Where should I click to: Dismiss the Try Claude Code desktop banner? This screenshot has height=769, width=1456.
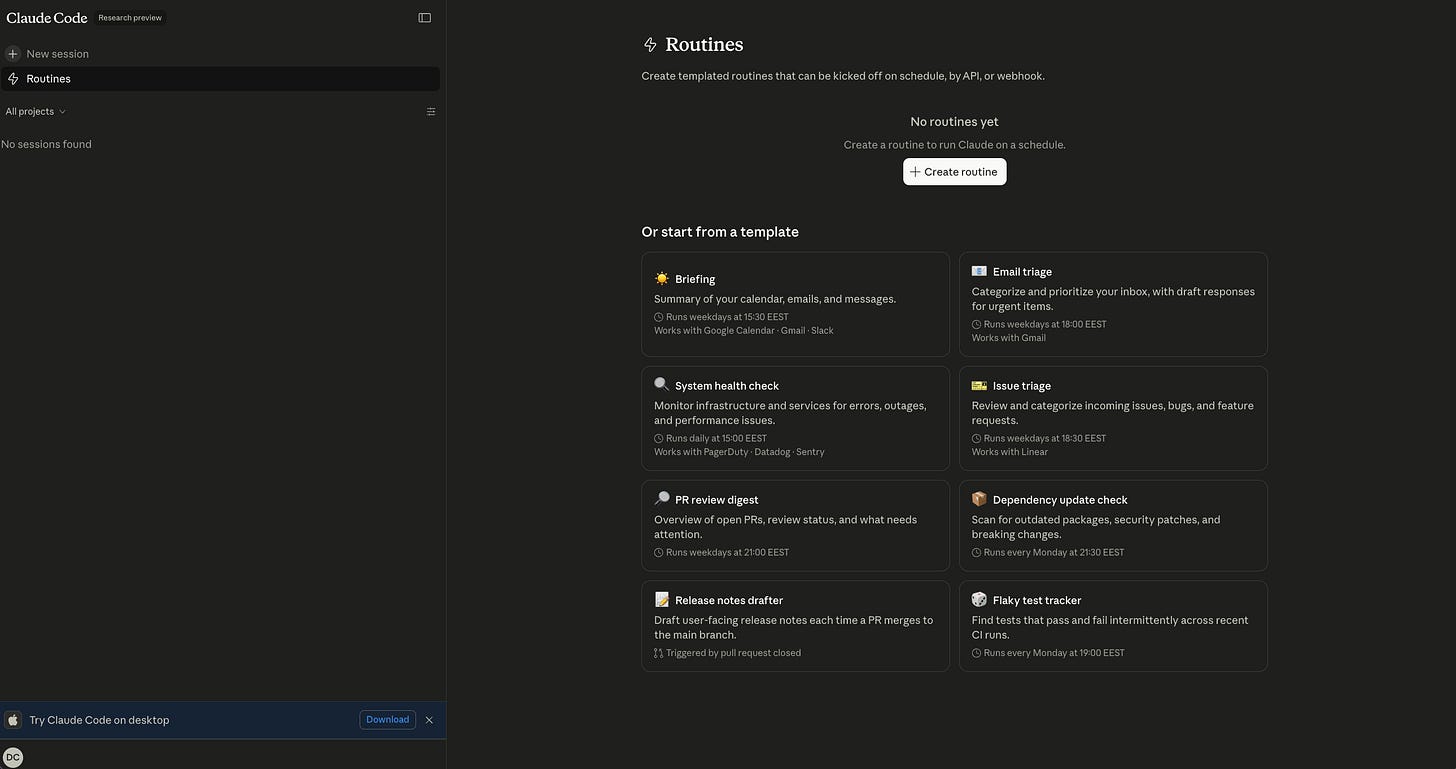click(429, 720)
